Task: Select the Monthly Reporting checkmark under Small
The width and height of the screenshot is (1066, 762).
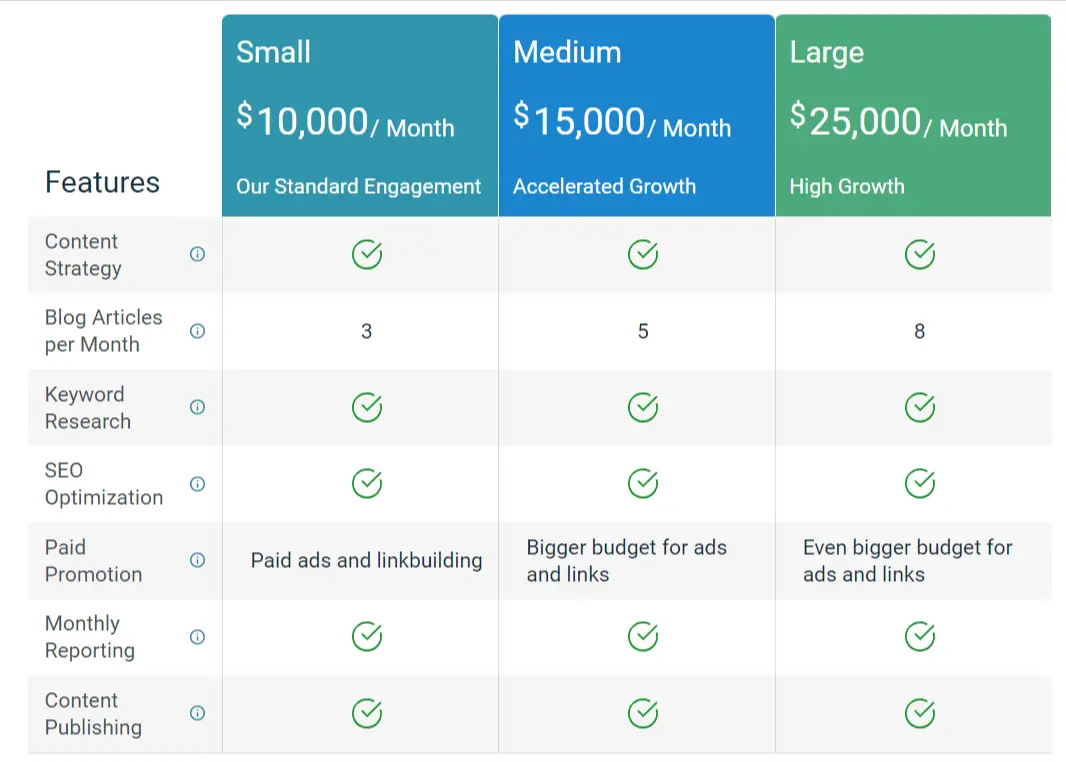Action: click(367, 637)
